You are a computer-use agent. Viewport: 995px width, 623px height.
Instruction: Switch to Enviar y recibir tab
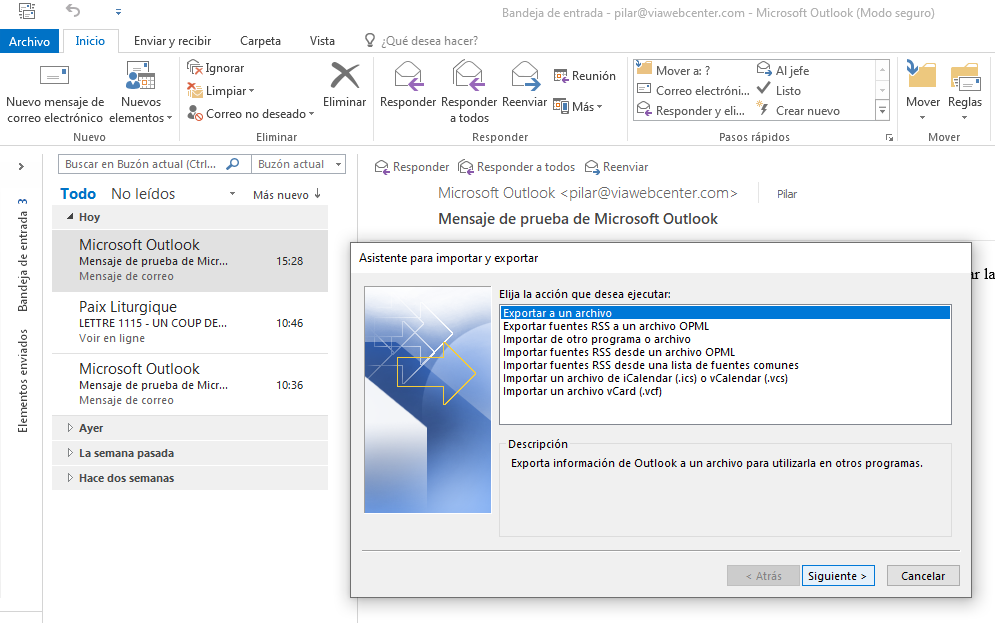[x=173, y=41]
